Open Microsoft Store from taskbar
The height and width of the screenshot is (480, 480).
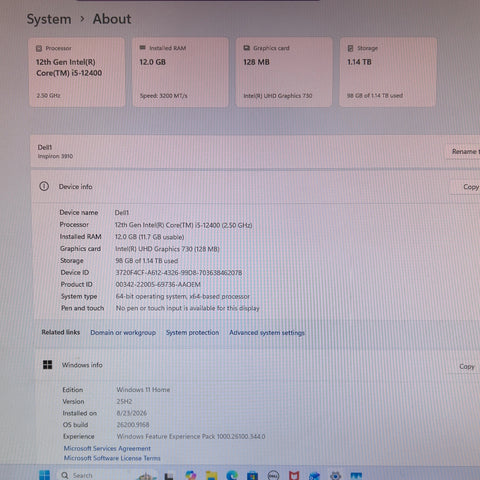tap(252, 476)
